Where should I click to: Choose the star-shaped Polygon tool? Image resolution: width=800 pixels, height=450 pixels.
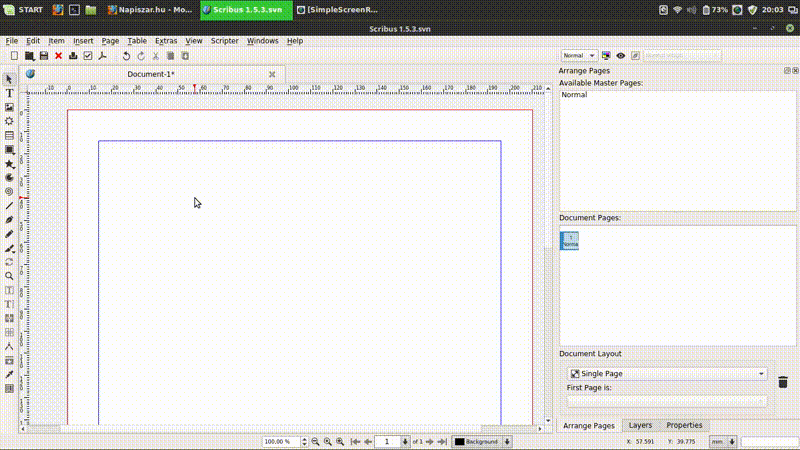point(9,163)
